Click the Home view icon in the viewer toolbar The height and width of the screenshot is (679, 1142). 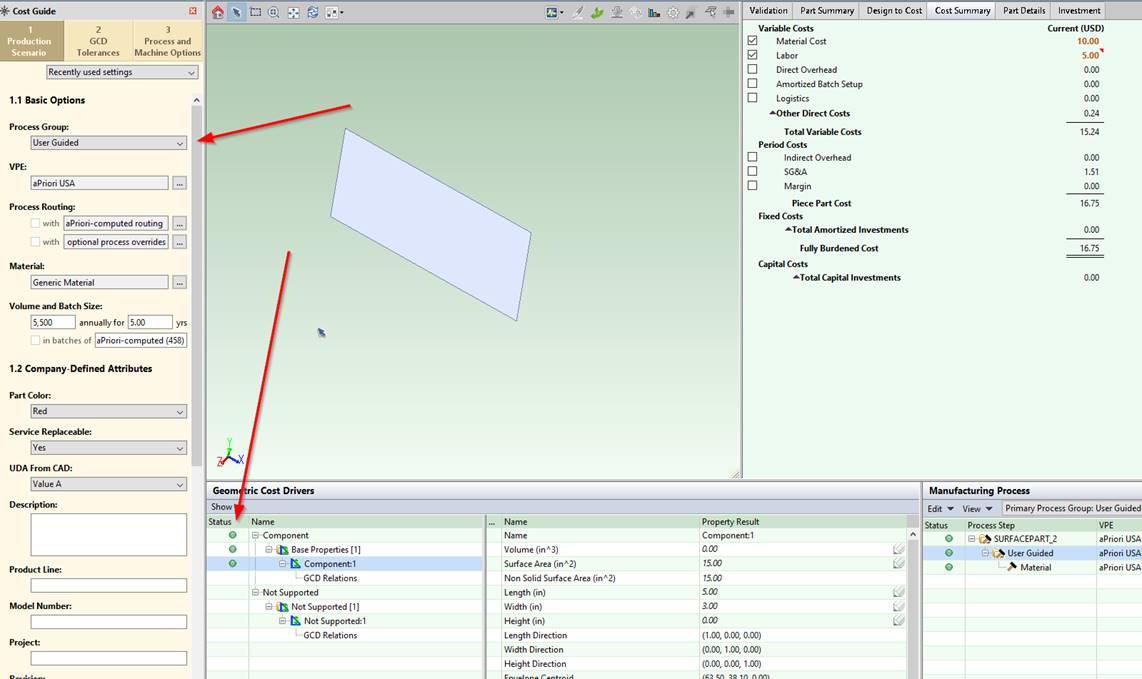click(x=218, y=12)
